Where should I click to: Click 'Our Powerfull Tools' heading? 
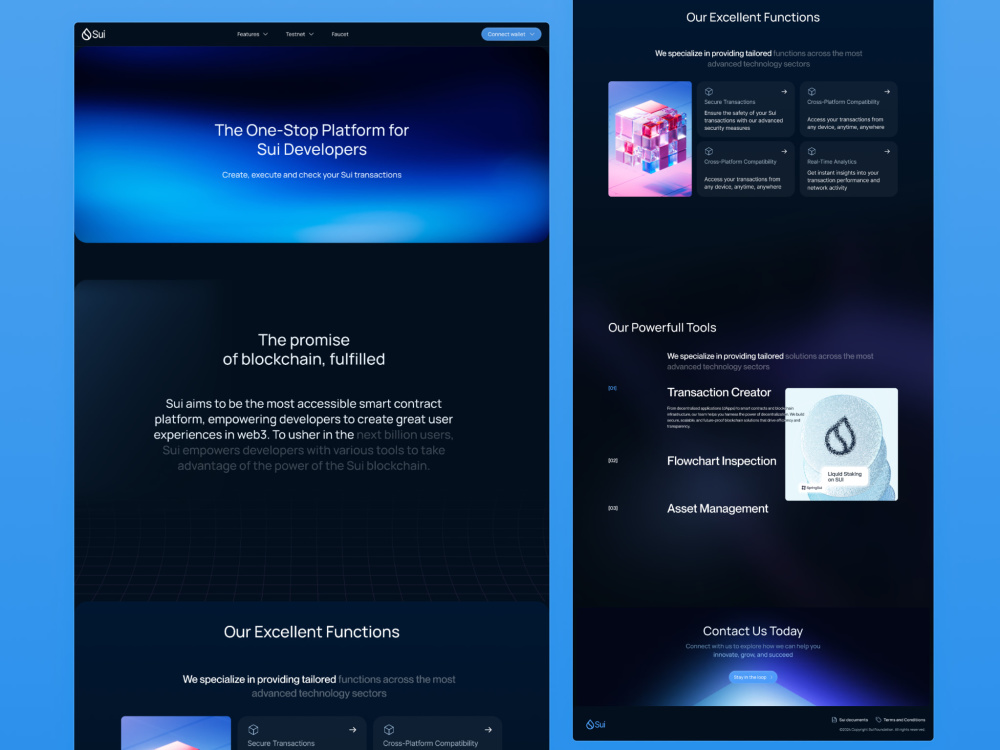pos(662,328)
